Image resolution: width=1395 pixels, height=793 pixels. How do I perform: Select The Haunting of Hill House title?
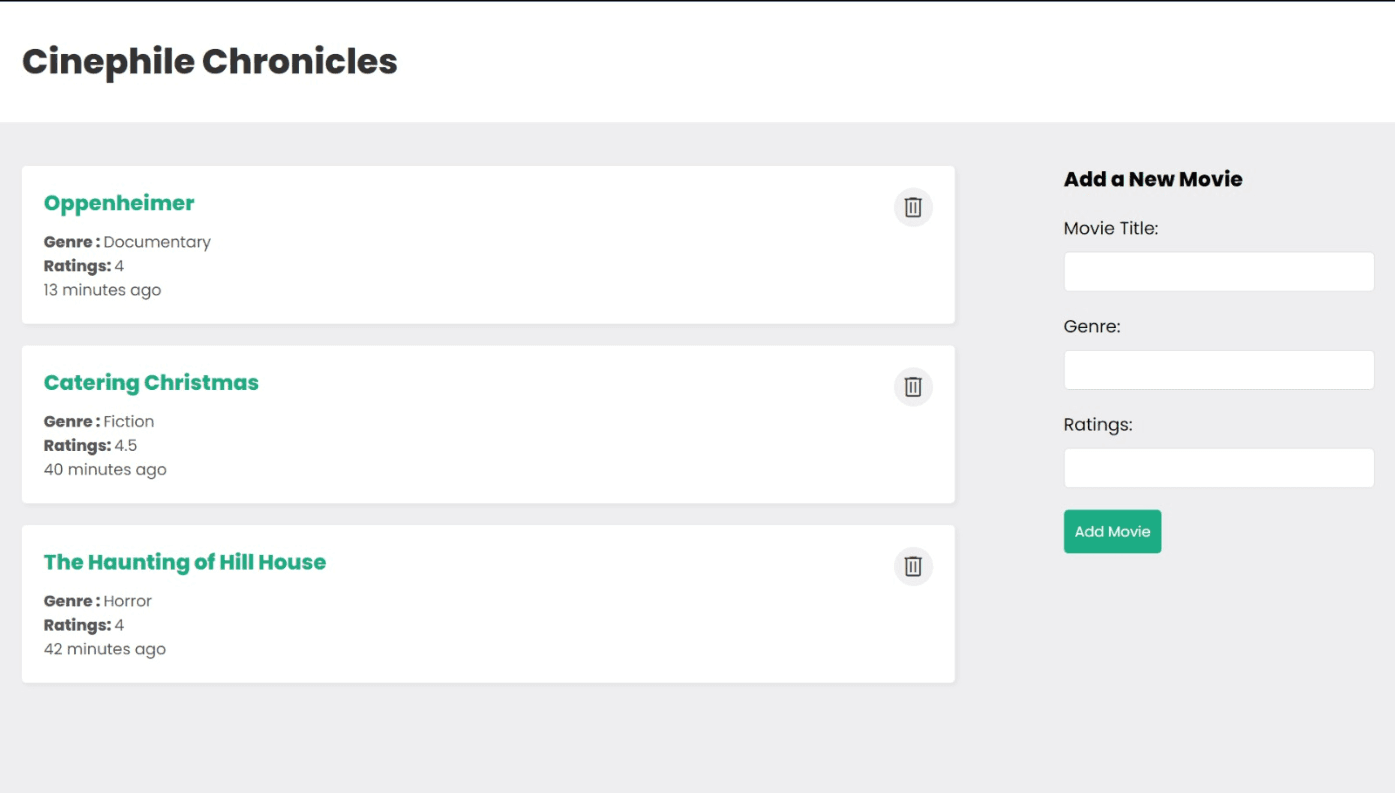click(185, 562)
